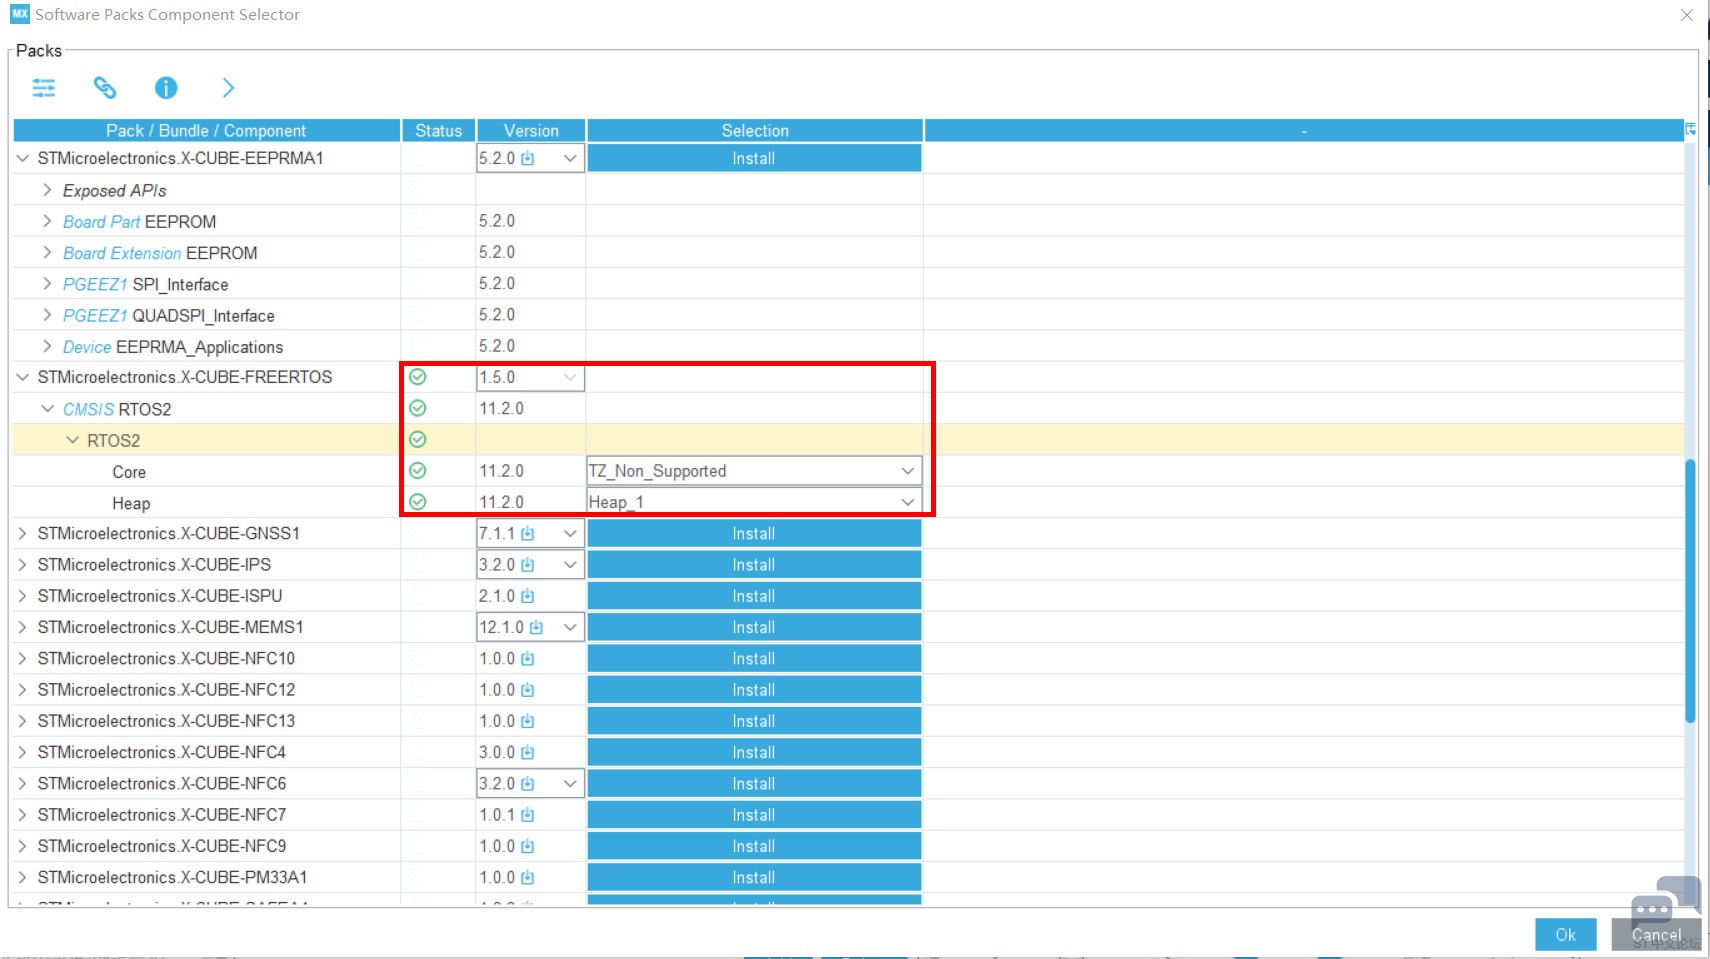Click the download icon beside X-CUBE-NFC6 version 3.2.0
1710x959 pixels.
click(x=527, y=784)
